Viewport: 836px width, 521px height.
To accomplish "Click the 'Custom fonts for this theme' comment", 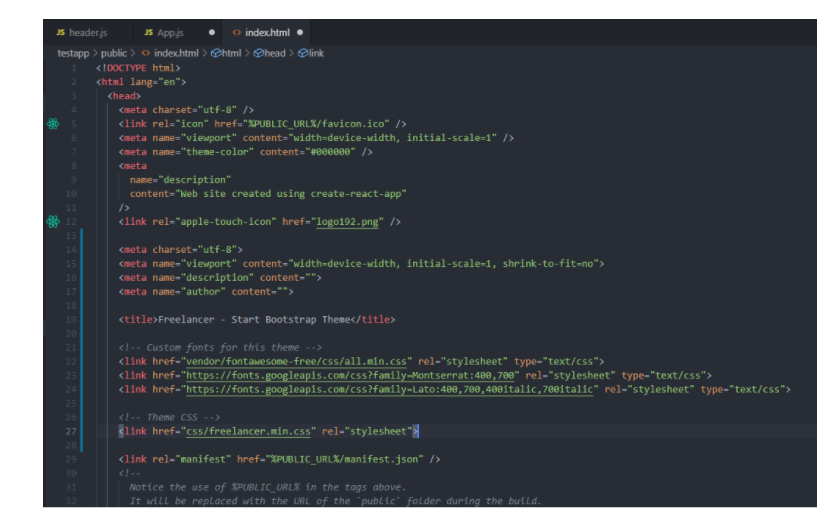I will click(220, 348).
